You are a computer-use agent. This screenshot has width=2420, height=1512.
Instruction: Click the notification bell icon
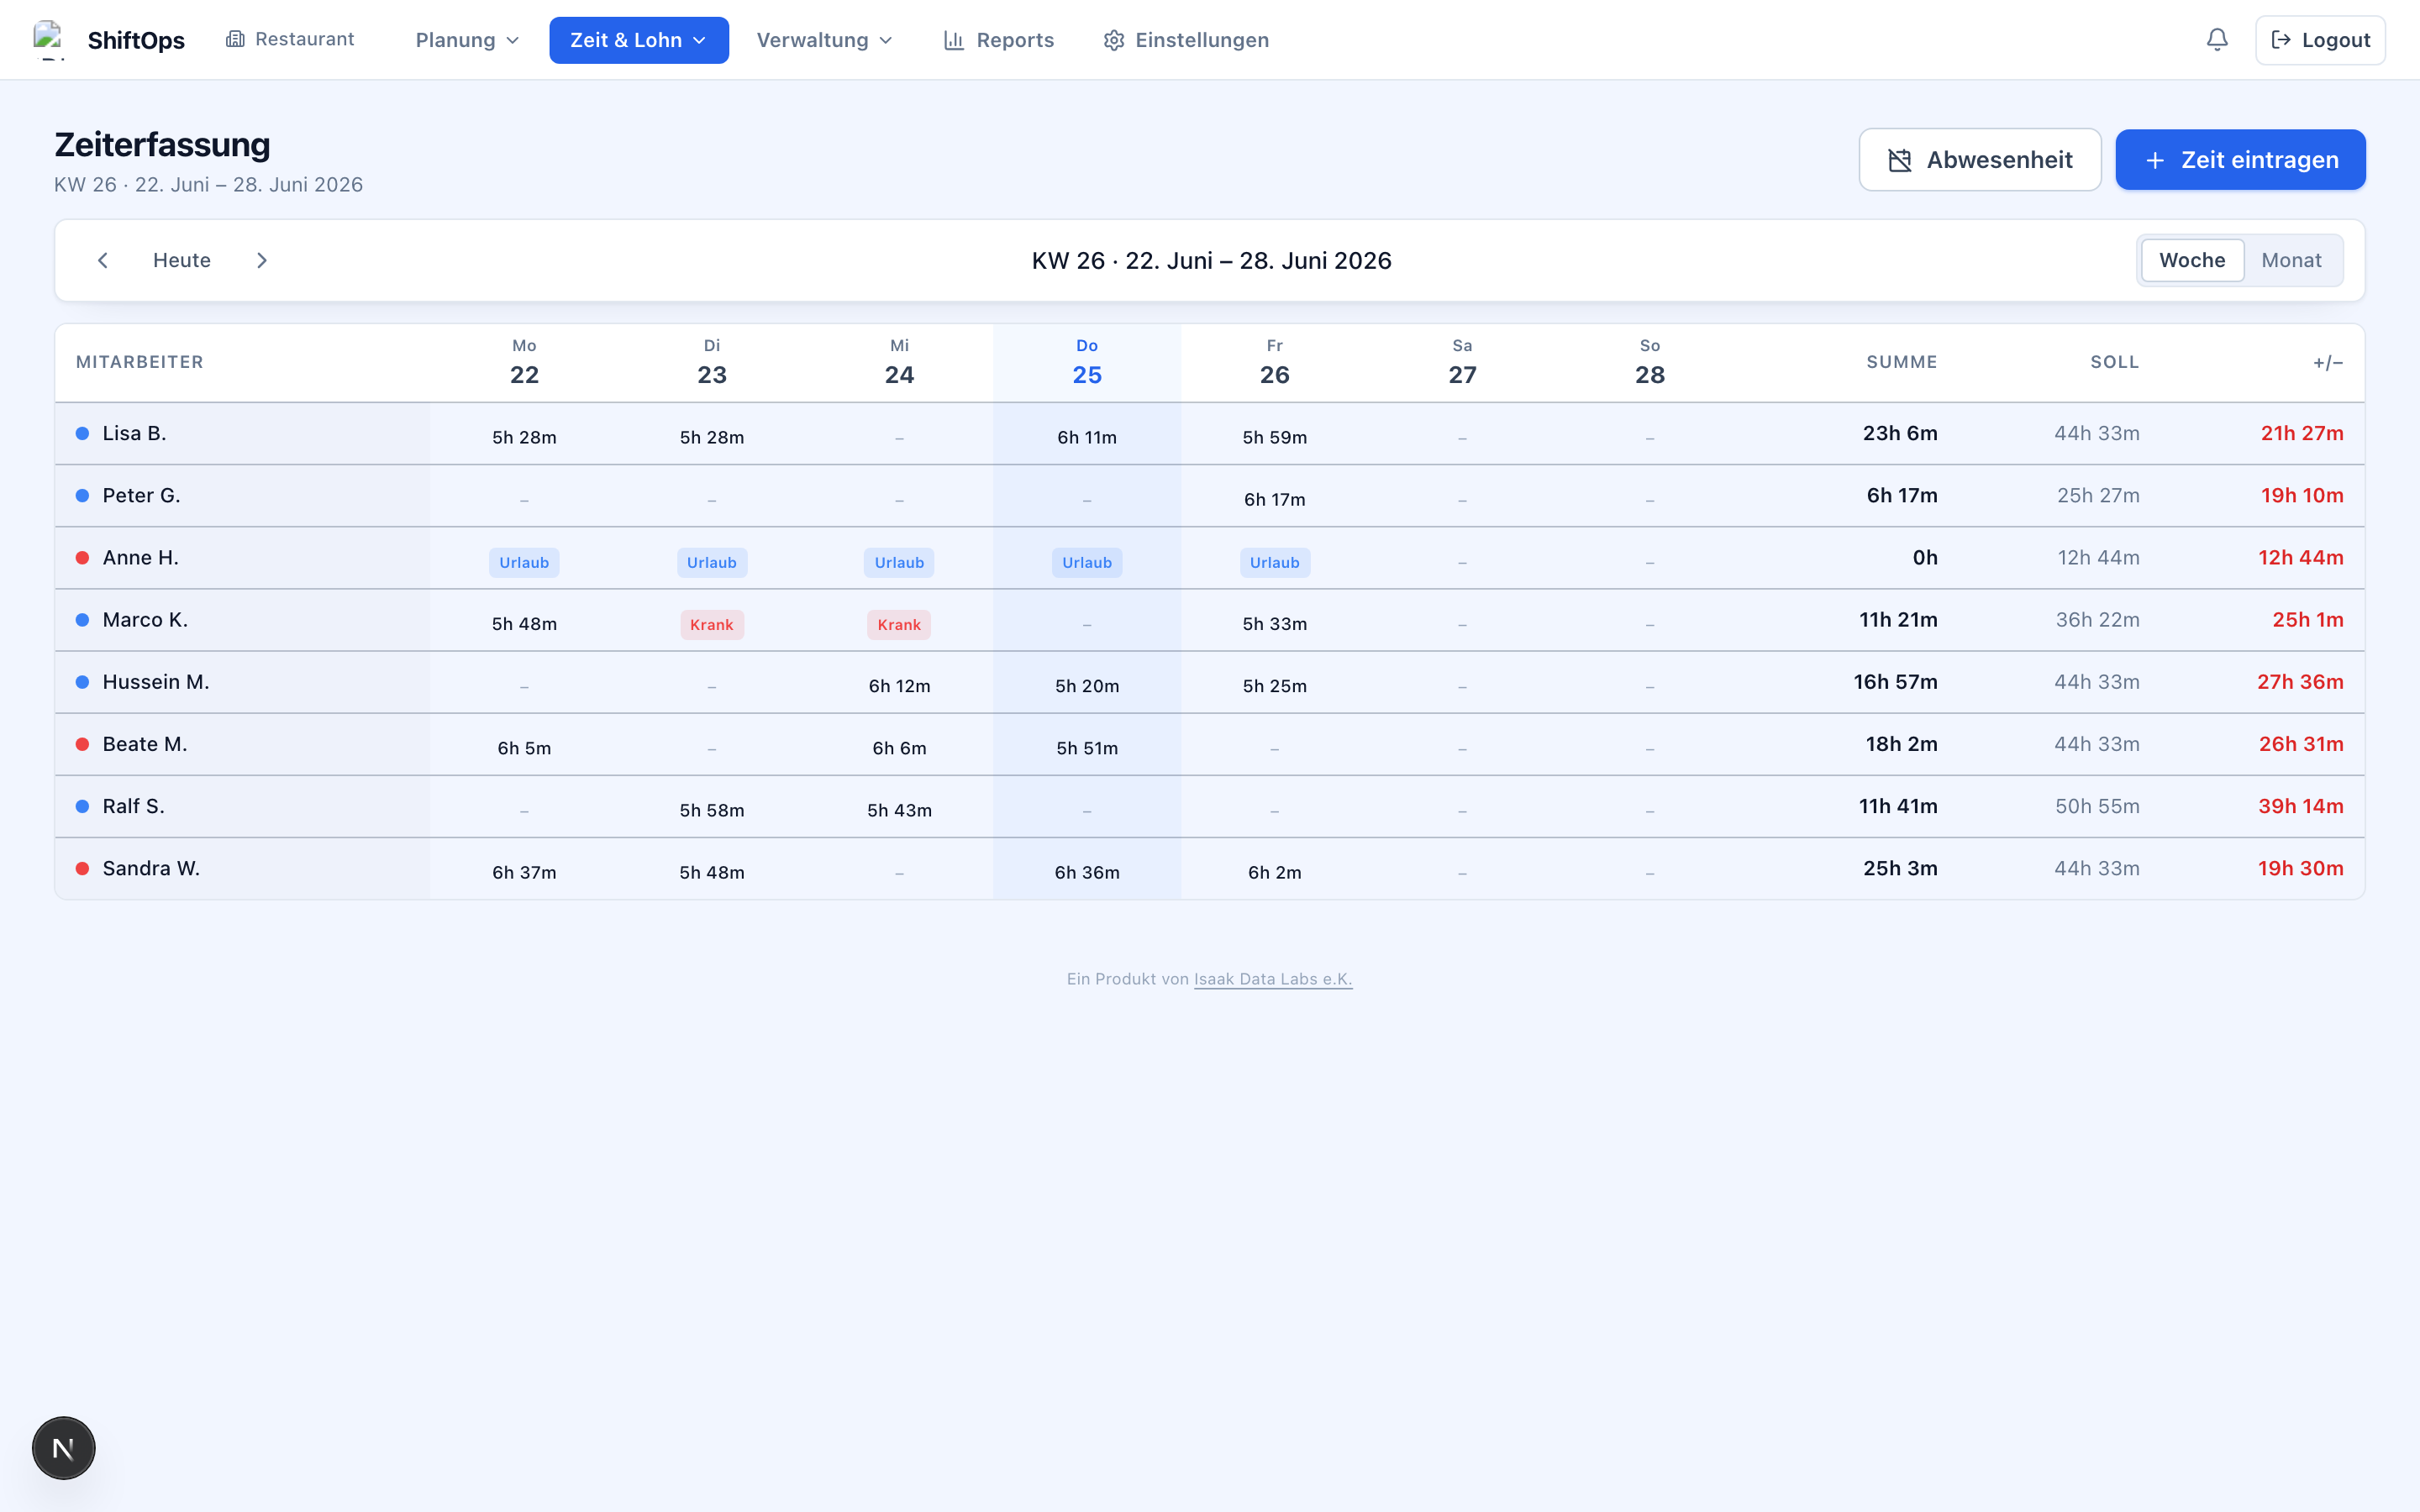click(2217, 40)
